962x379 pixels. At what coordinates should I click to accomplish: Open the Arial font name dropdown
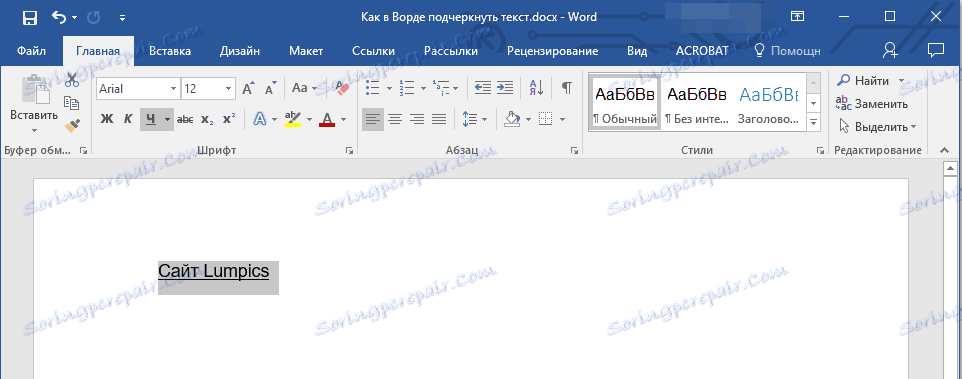click(x=175, y=89)
